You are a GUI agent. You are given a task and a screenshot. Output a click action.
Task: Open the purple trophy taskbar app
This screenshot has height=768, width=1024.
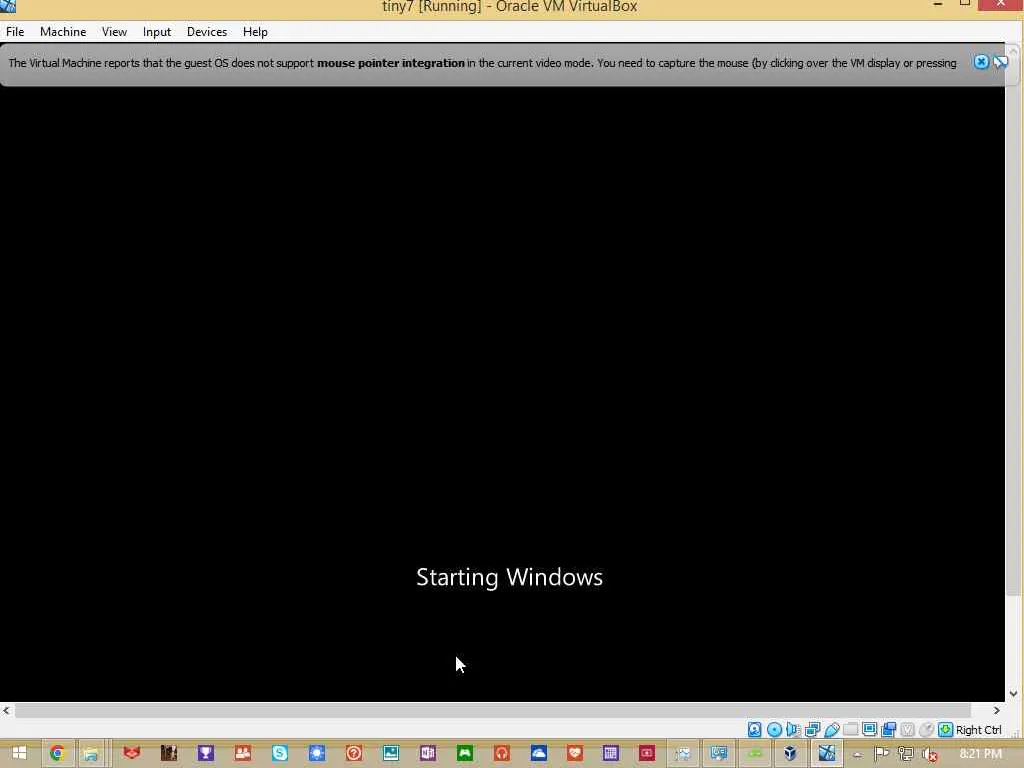point(206,753)
